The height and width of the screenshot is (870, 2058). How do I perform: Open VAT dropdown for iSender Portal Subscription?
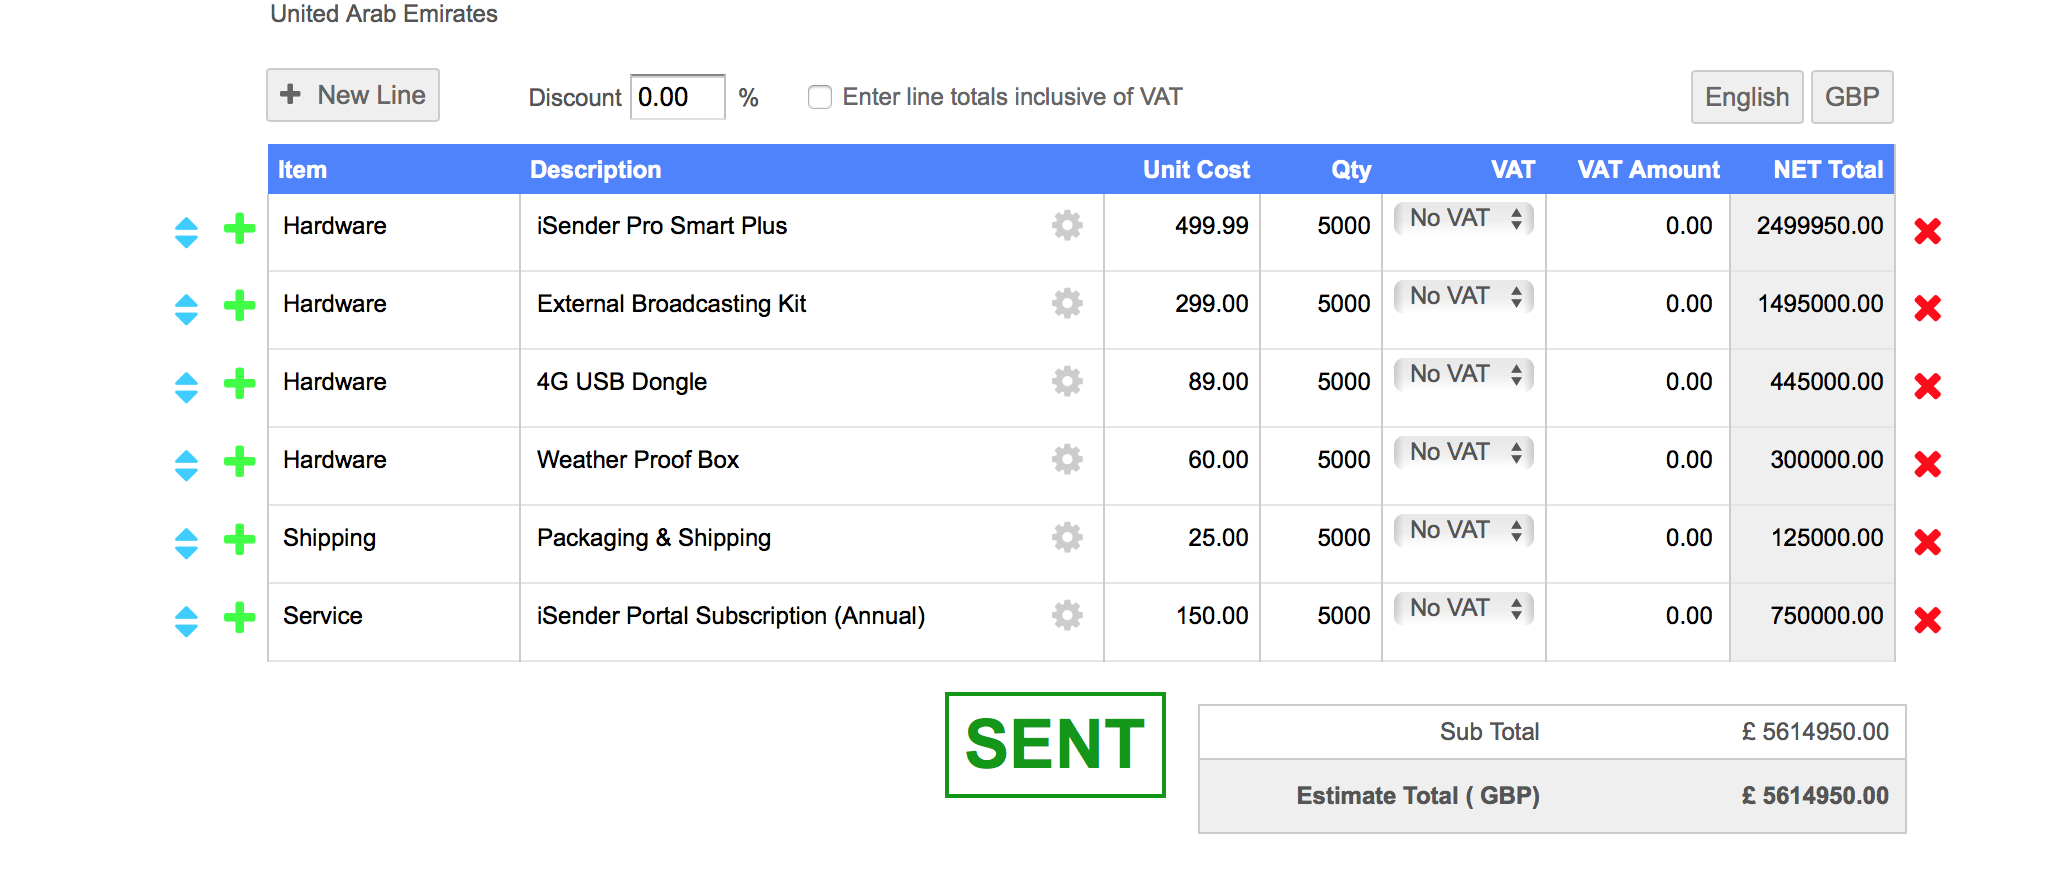tap(1464, 608)
